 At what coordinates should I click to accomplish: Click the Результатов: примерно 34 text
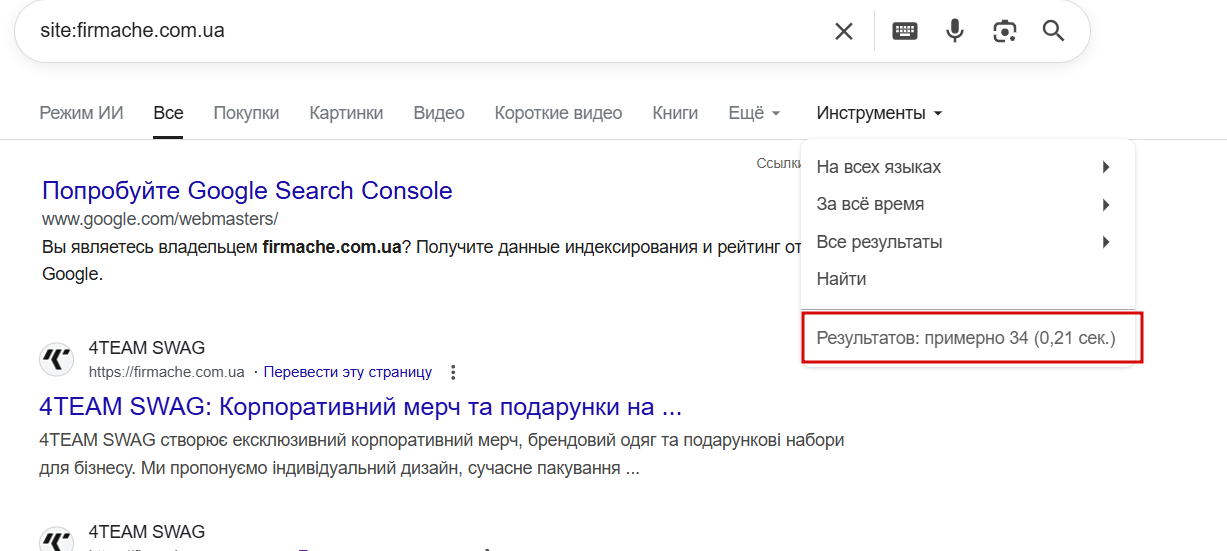click(966, 338)
